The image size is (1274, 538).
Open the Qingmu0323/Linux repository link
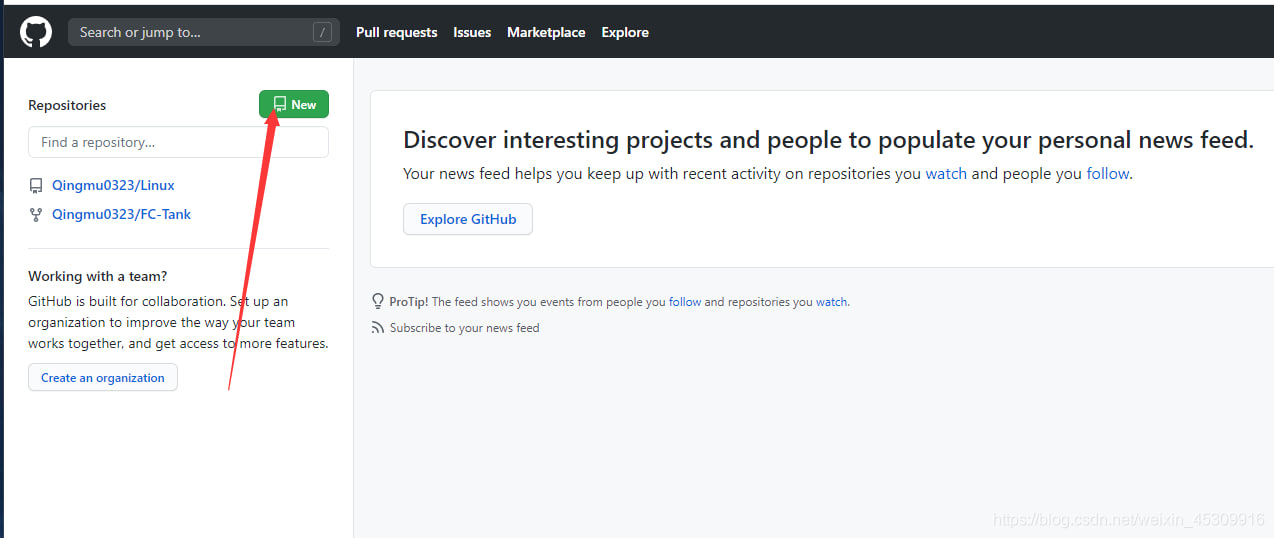(113, 185)
